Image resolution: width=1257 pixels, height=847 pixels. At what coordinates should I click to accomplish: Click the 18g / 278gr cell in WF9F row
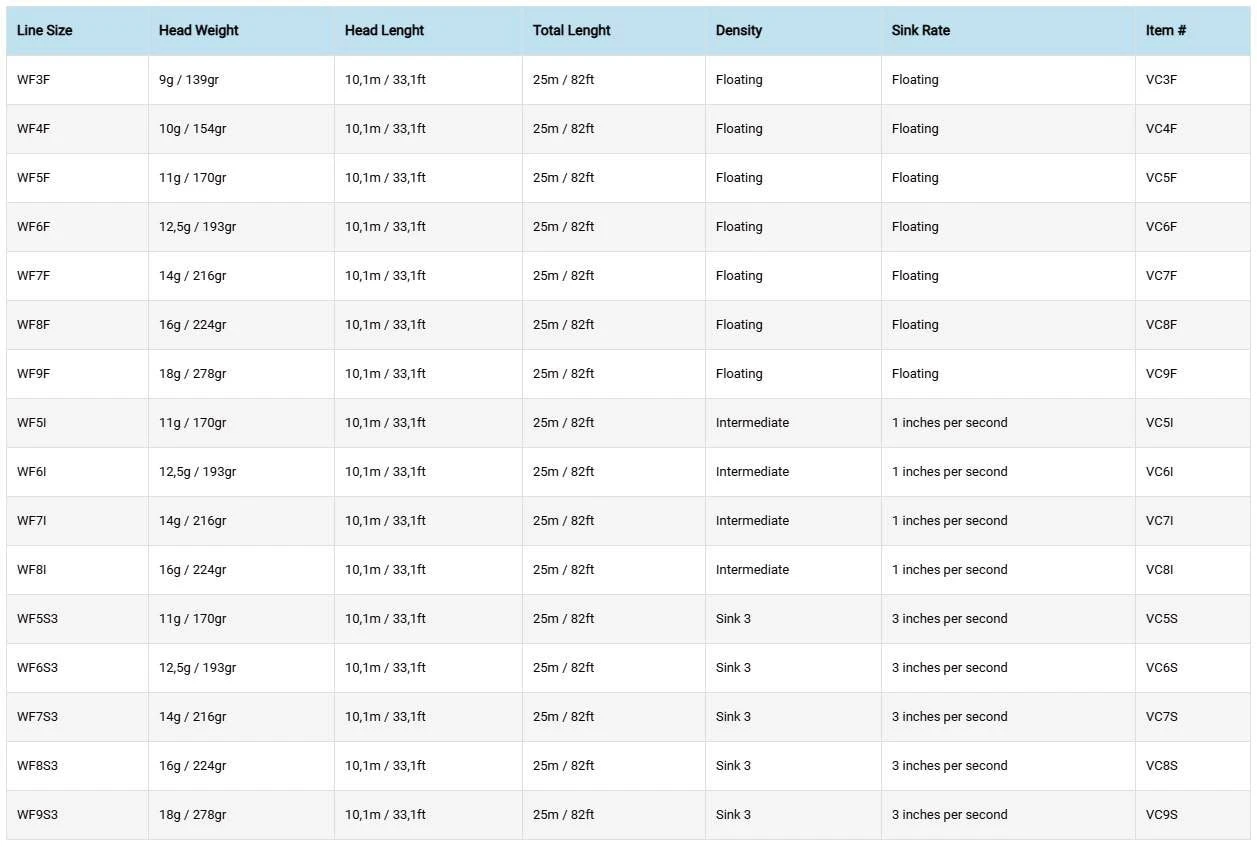(x=192, y=374)
